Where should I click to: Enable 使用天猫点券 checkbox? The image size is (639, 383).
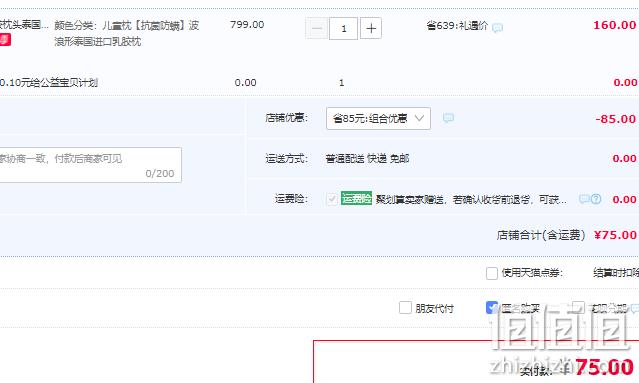click(492, 273)
